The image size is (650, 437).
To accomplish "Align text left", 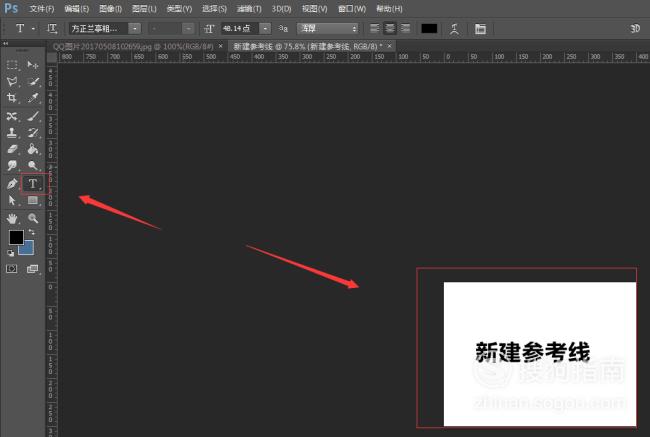I will (x=374, y=28).
